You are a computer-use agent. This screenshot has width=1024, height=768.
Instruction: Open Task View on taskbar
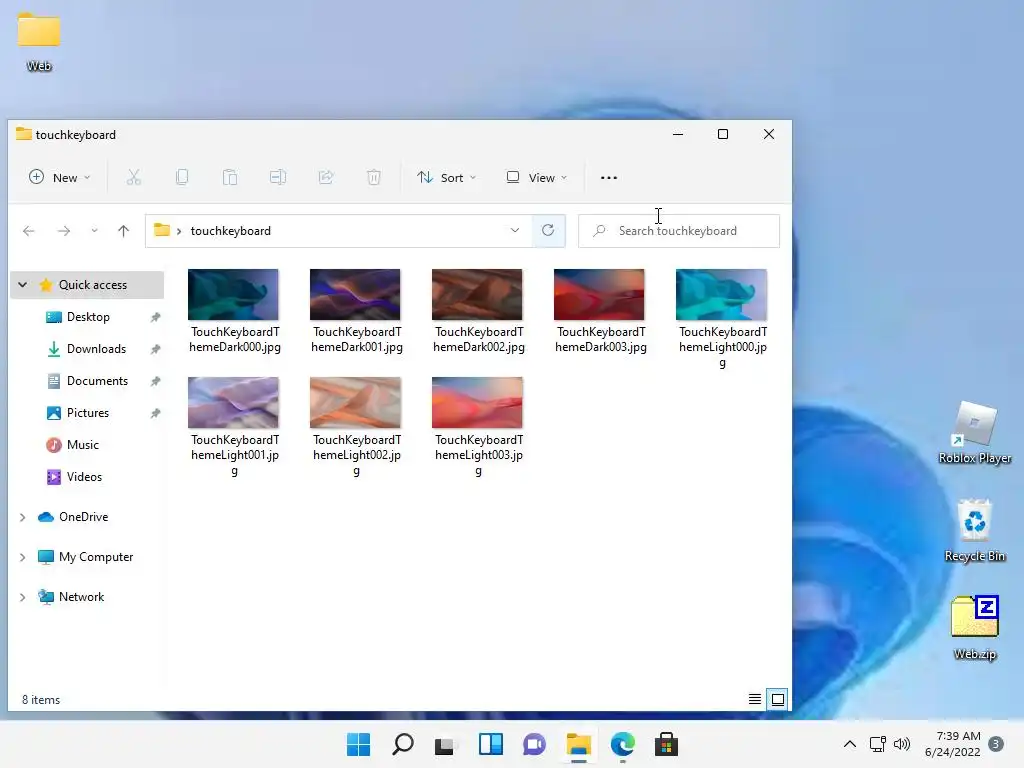pyautogui.click(x=446, y=744)
